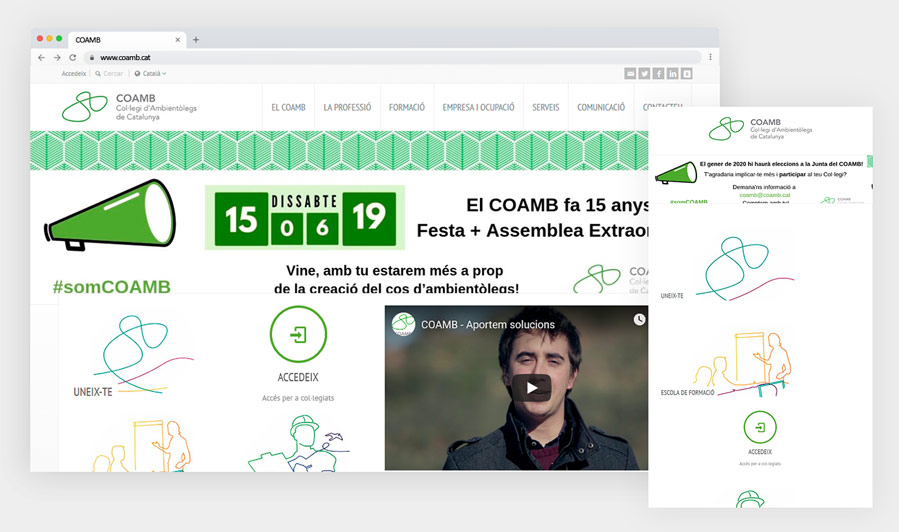Viewport: 899px width, 532px height.
Task: Open the browser three-dot menu
Action: tap(710, 57)
